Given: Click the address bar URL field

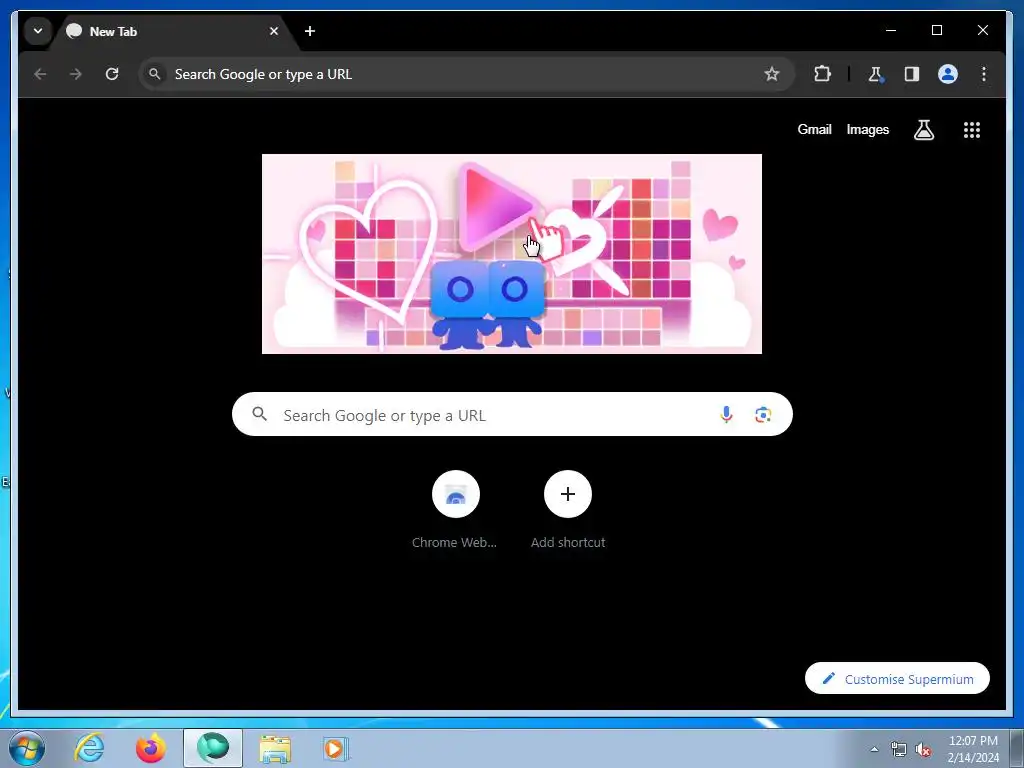Looking at the screenshot, I should (466, 74).
